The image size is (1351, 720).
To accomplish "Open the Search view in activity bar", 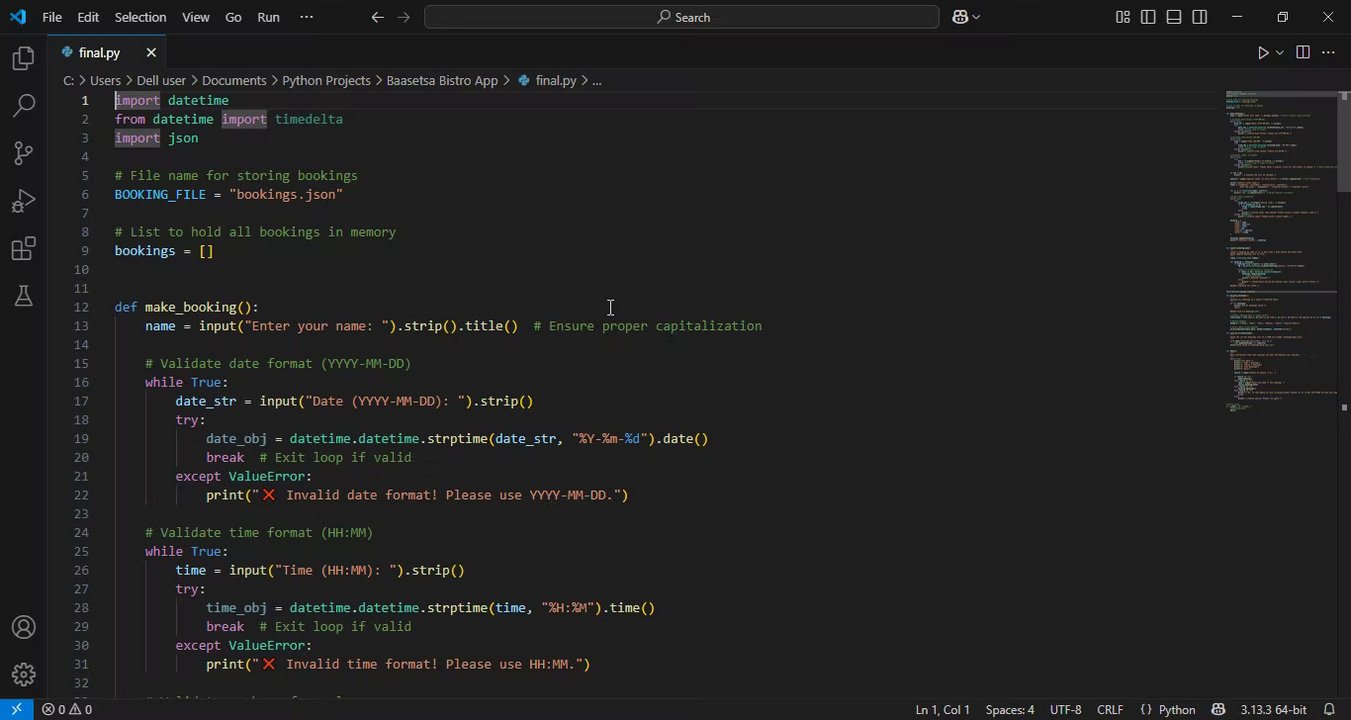I will (x=23, y=106).
